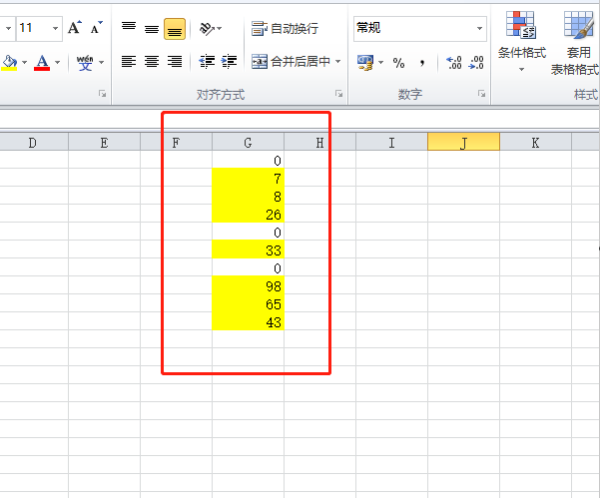Align cell text to the left

tap(129, 62)
